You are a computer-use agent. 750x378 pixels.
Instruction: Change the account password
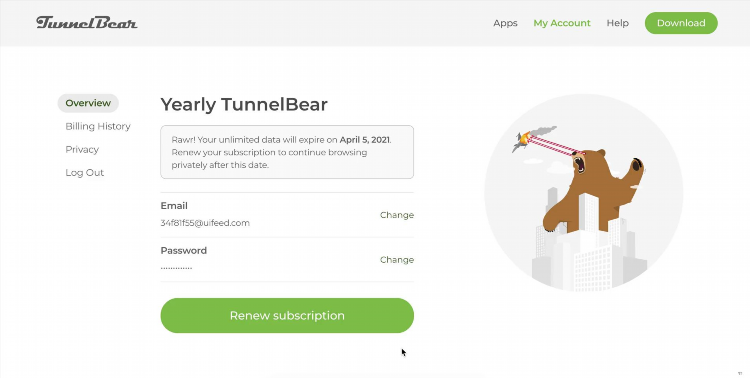click(397, 260)
